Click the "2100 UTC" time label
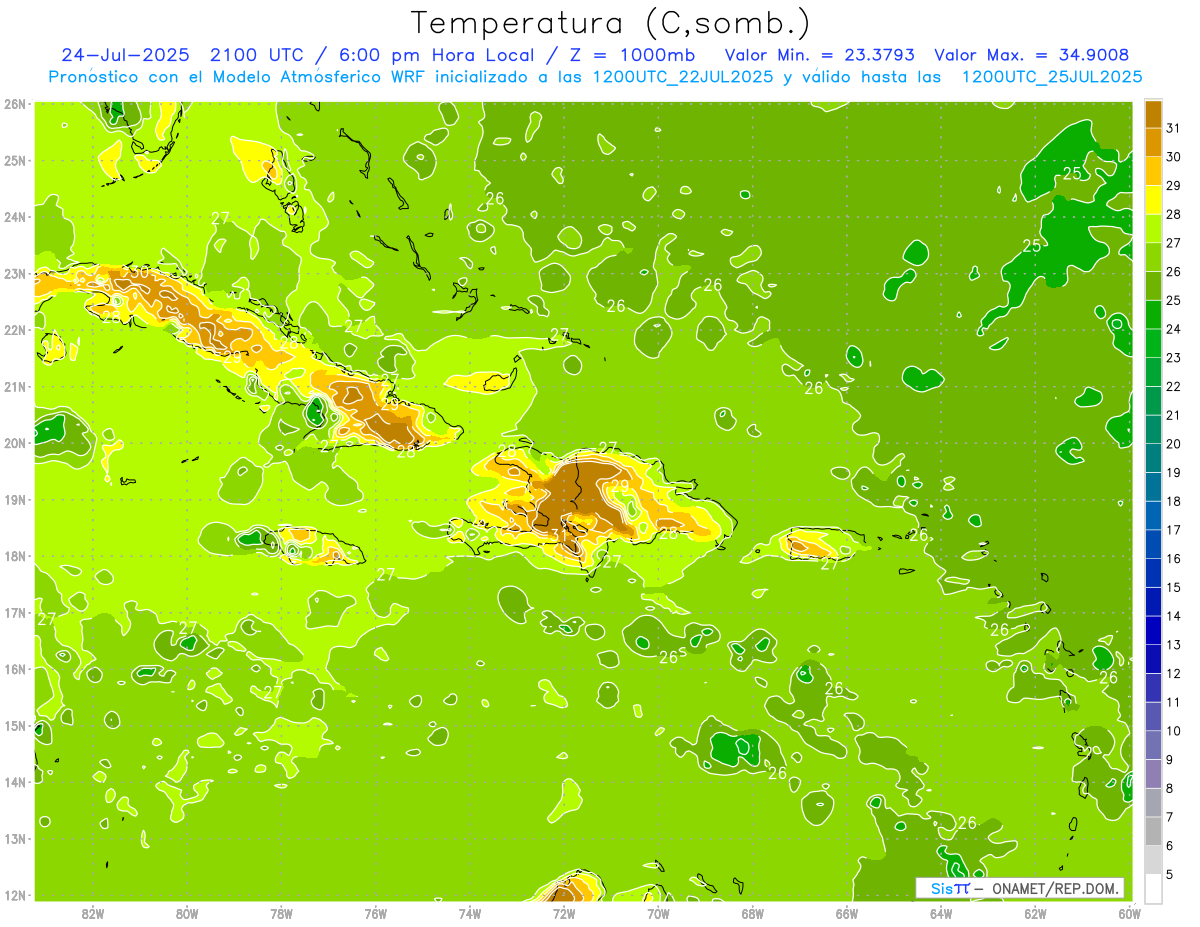This screenshot has width=1200, height=927. 255,54
